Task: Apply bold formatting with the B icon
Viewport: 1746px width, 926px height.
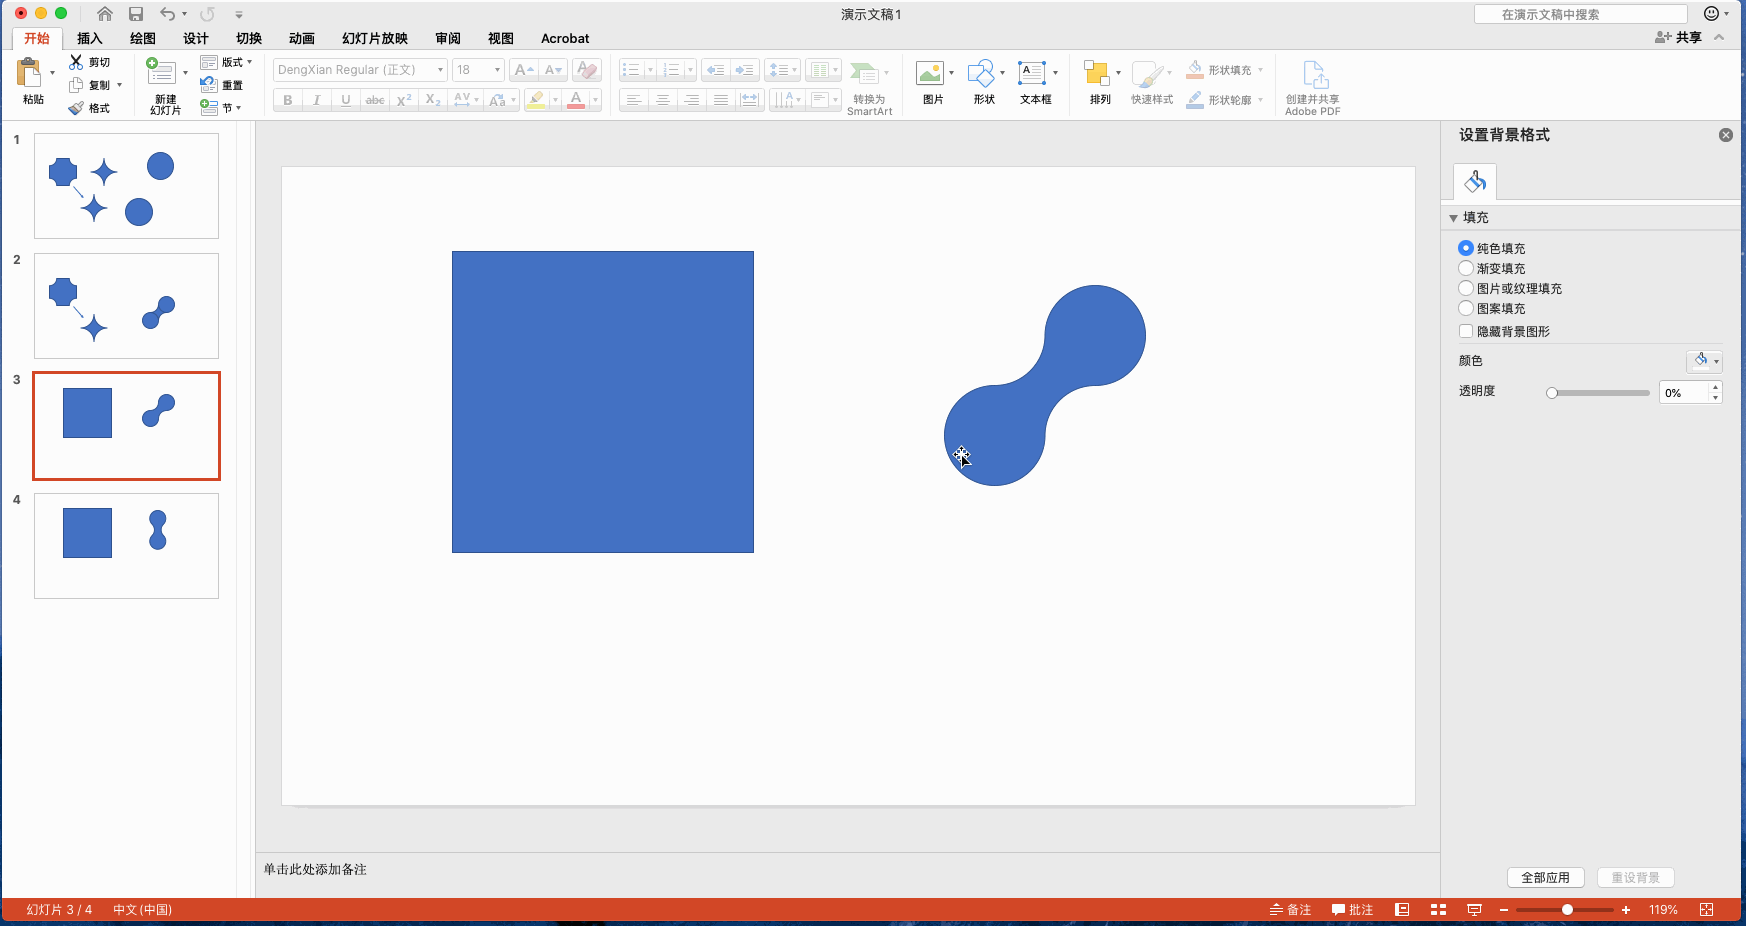Action: pyautogui.click(x=288, y=100)
